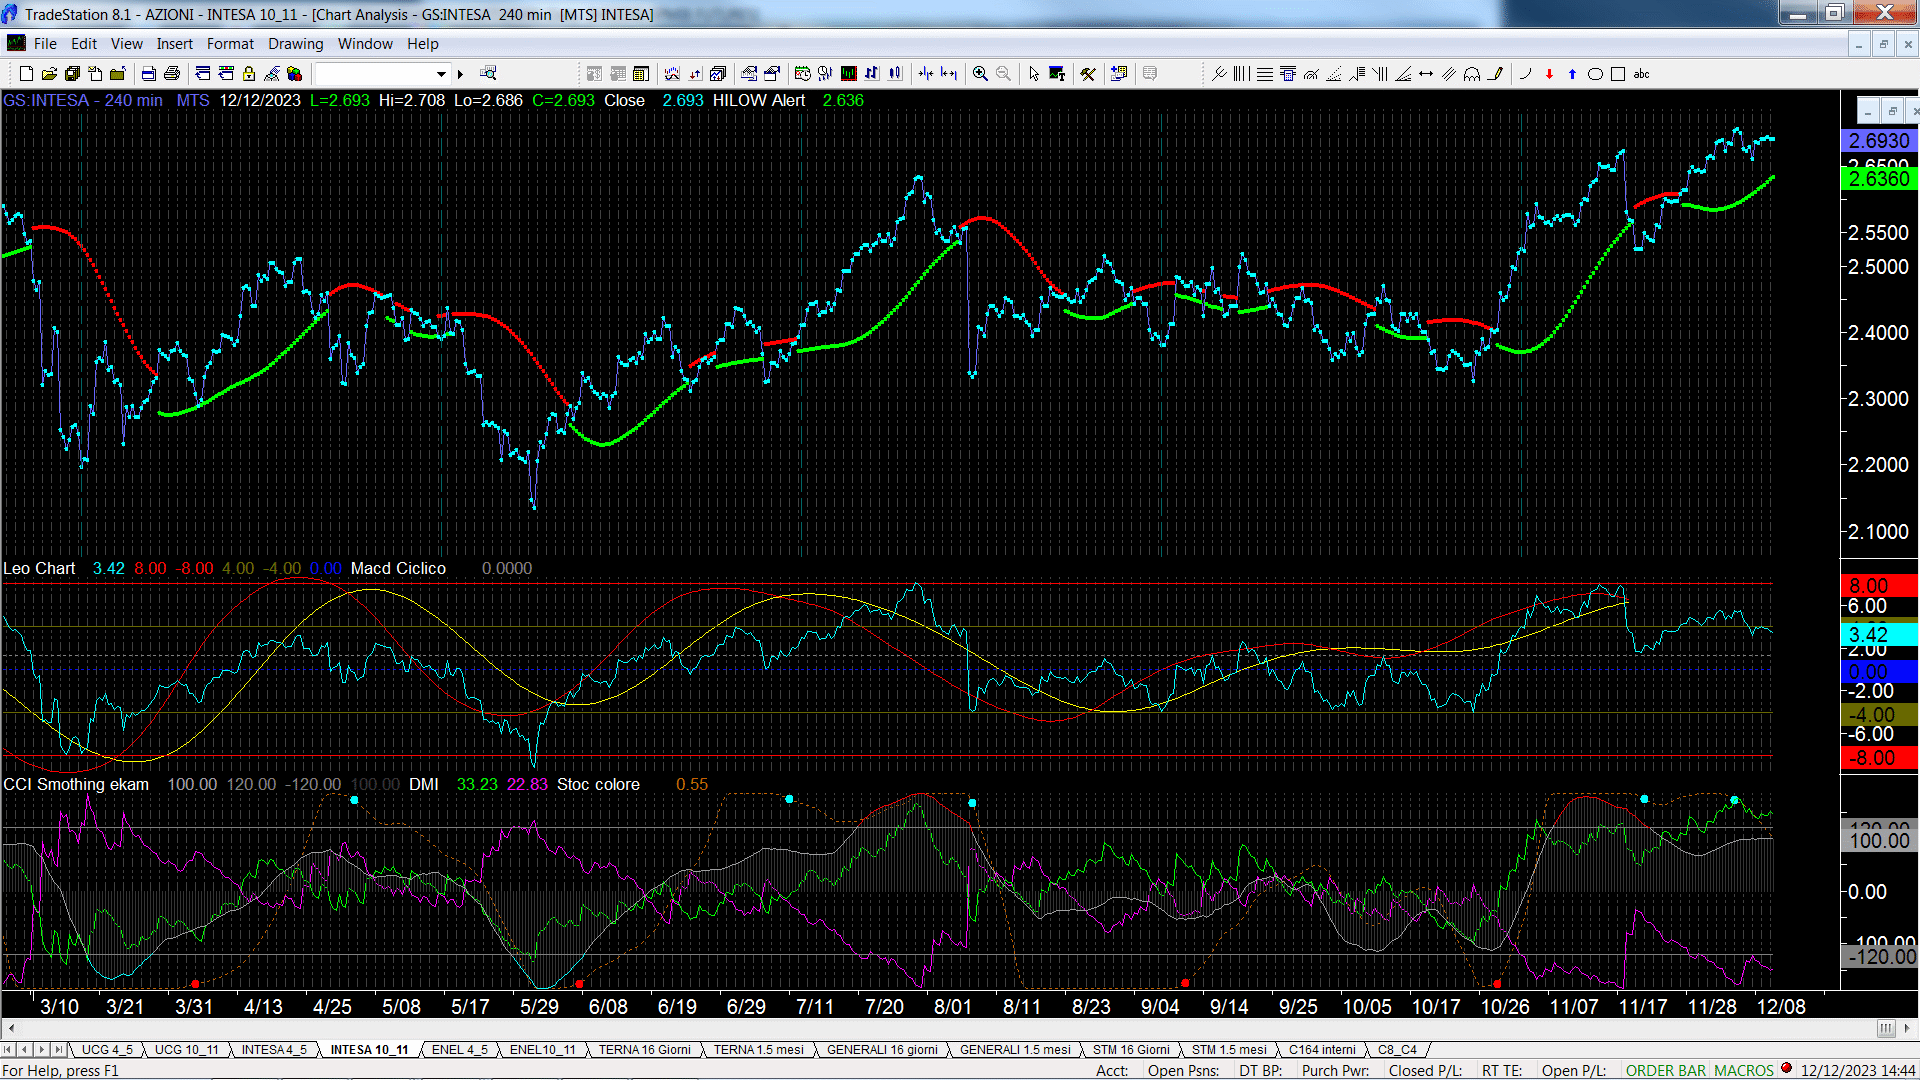The image size is (1920, 1080).
Task: Click horizontal scrollbar right arrow
Action: pyautogui.click(x=1907, y=1028)
